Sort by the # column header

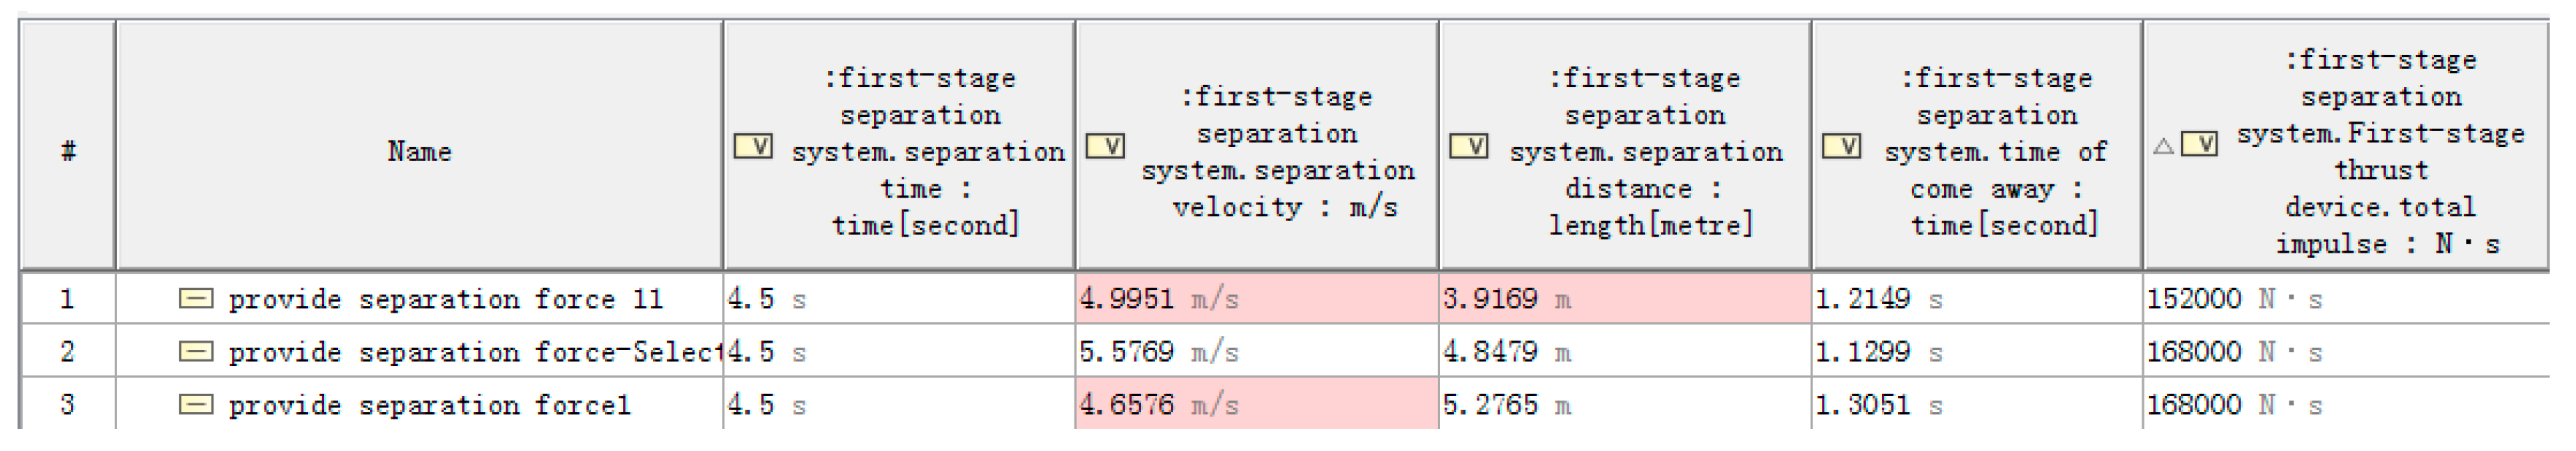point(68,151)
